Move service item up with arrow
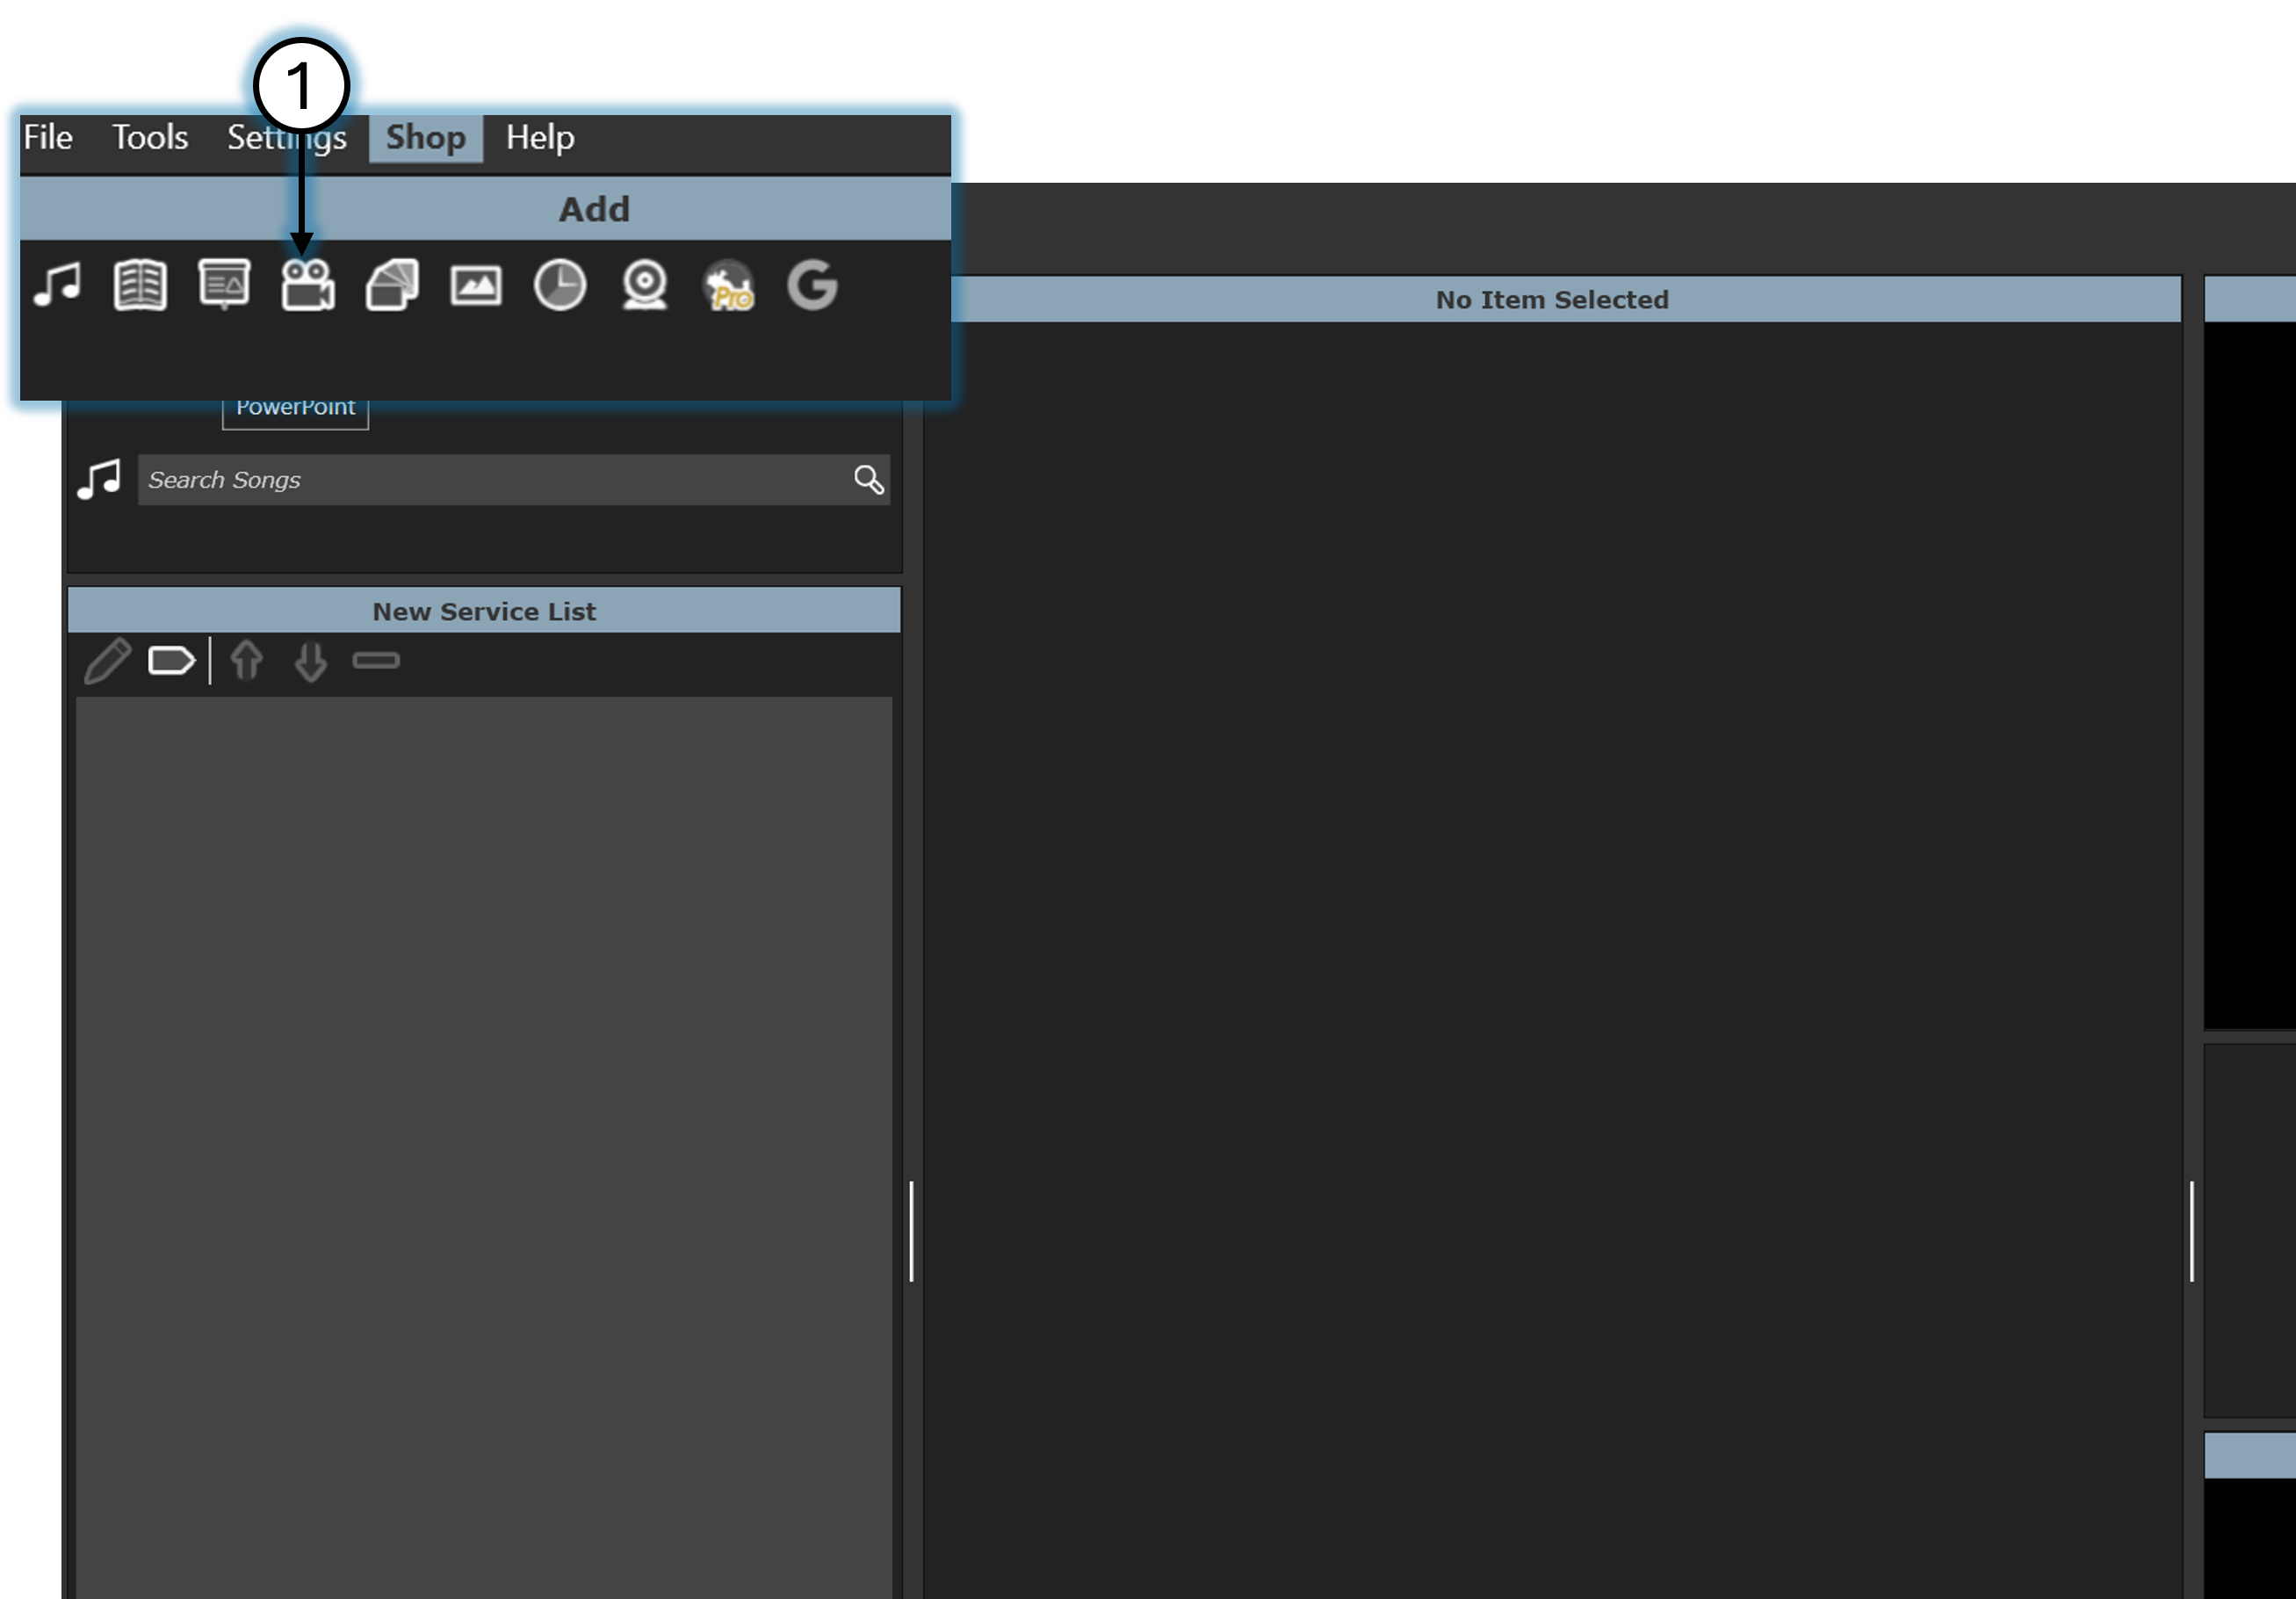This screenshot has width=2296, height=1599. (x=247, y=661)
